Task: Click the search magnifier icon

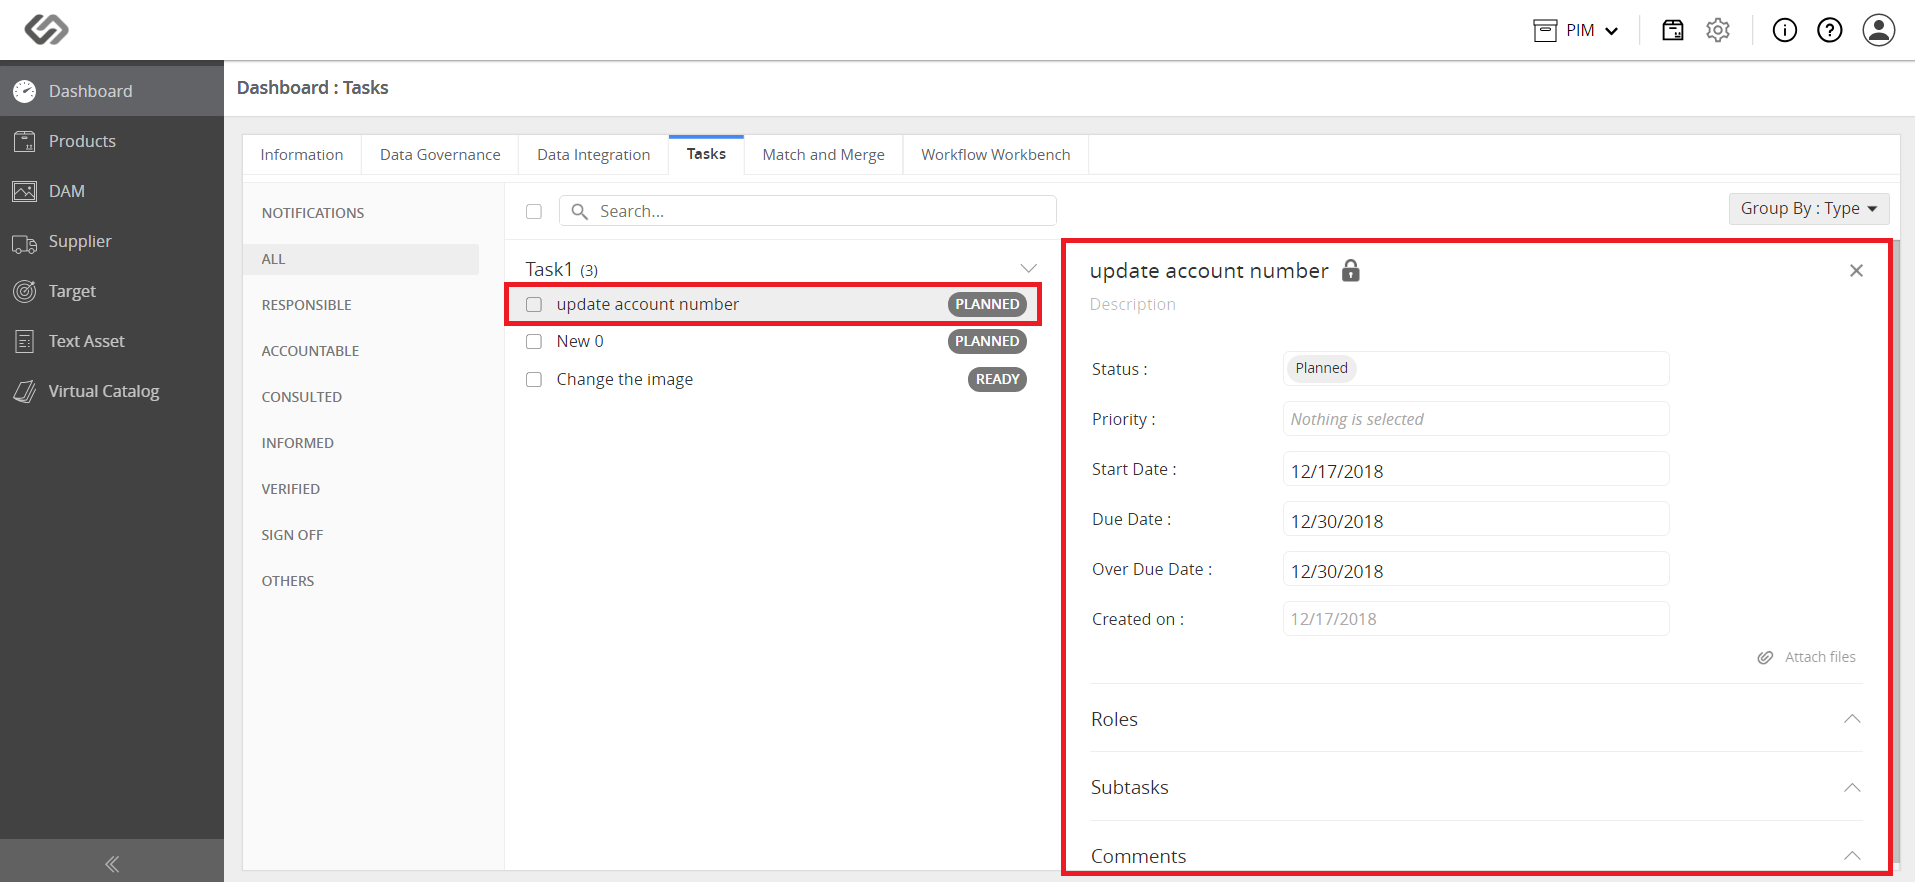Action: pos(579,211)
